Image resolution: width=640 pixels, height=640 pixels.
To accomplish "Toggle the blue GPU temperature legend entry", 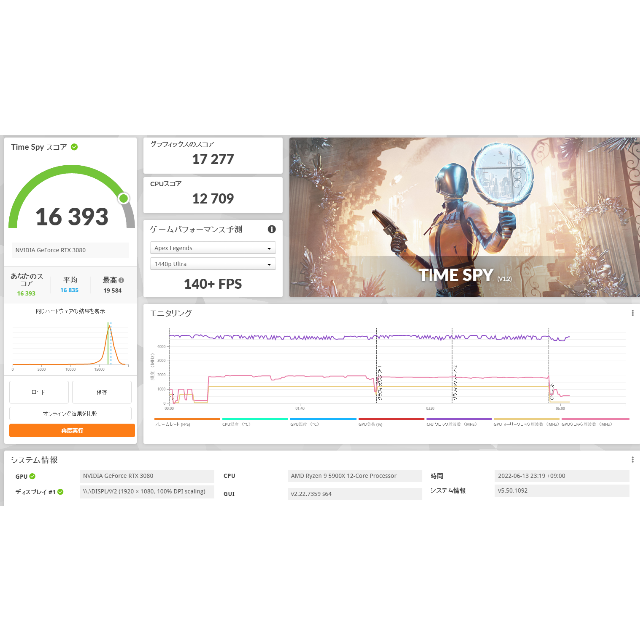I will click(x=323, y=422).
